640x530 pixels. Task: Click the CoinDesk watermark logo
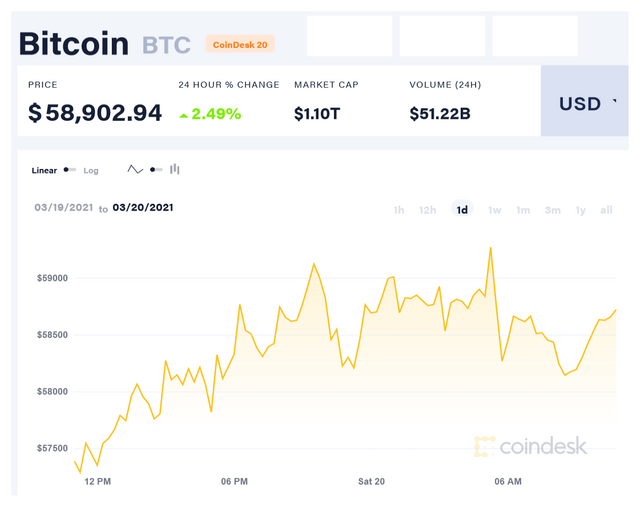tap(531, 446)
